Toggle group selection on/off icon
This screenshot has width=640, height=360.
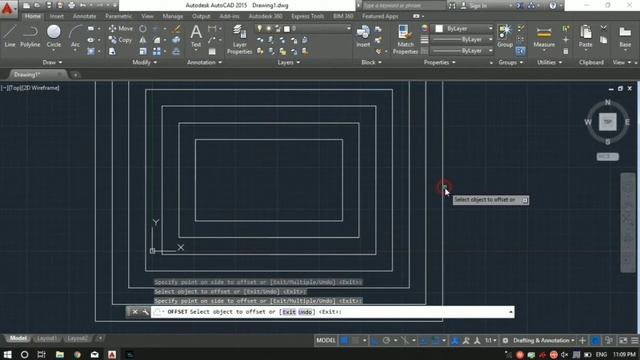coord(521,51)
